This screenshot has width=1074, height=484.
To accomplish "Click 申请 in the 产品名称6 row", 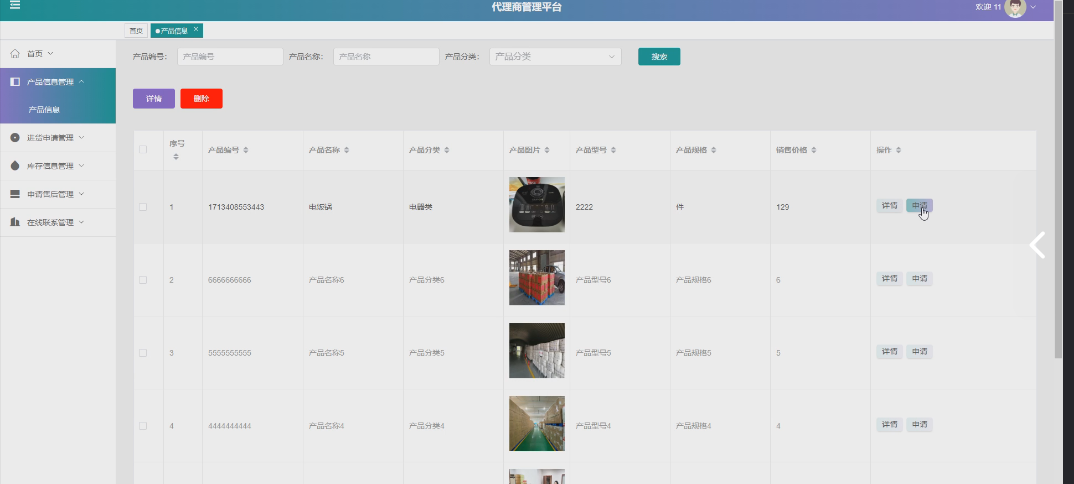I will tap(919, 279).
